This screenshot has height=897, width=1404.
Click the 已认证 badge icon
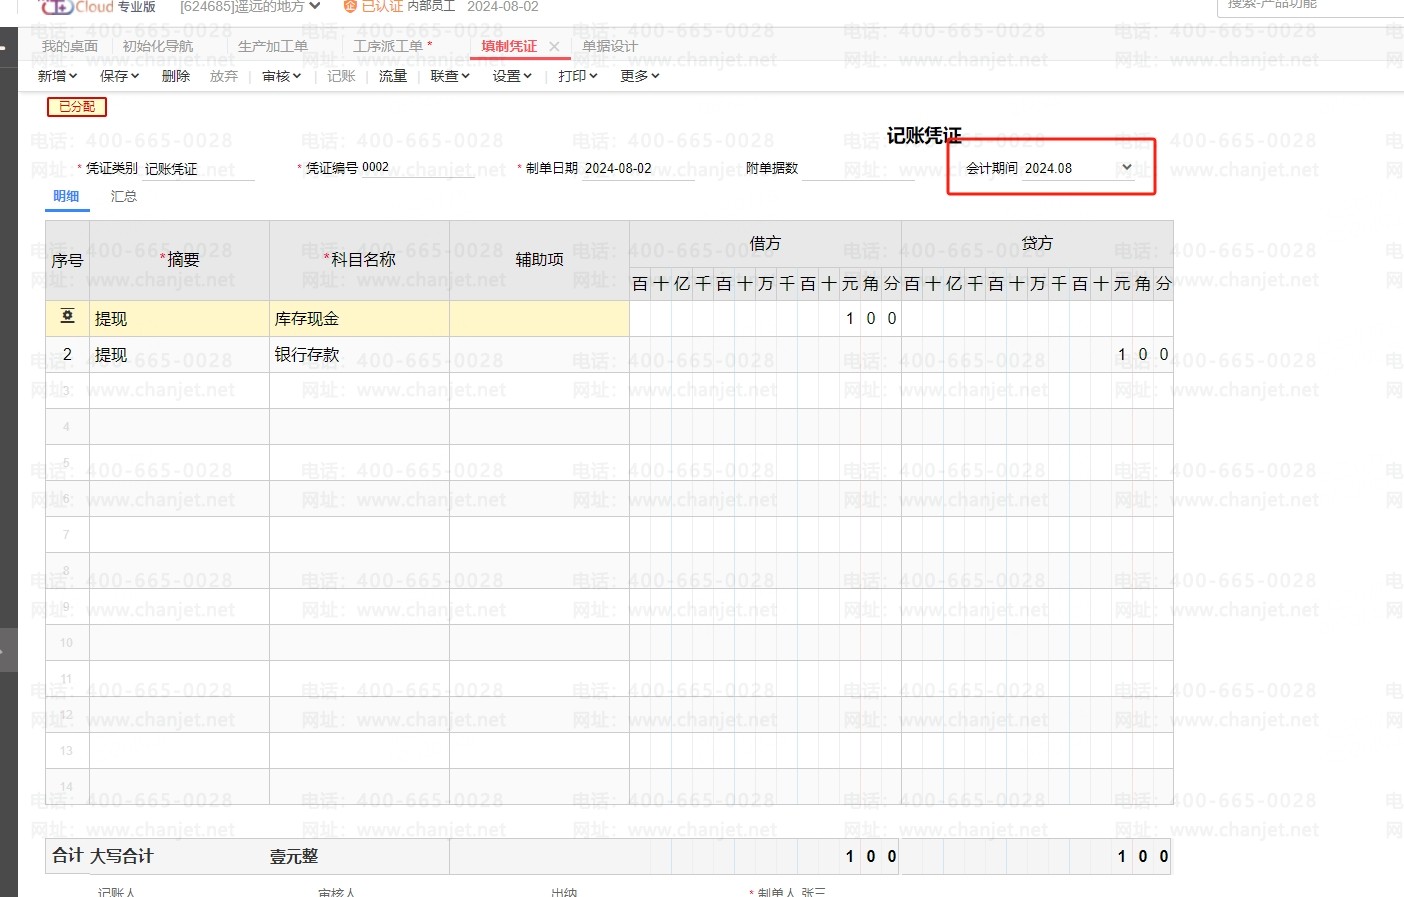click(350, 6)
